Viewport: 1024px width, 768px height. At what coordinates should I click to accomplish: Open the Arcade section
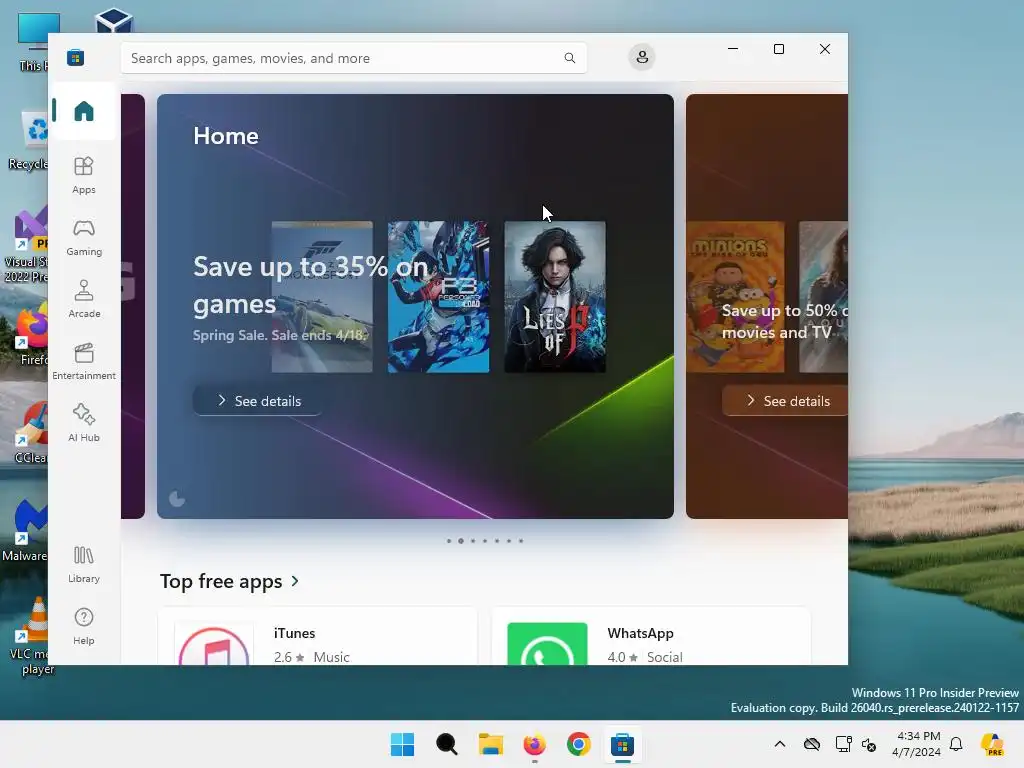tap(84, 299)
